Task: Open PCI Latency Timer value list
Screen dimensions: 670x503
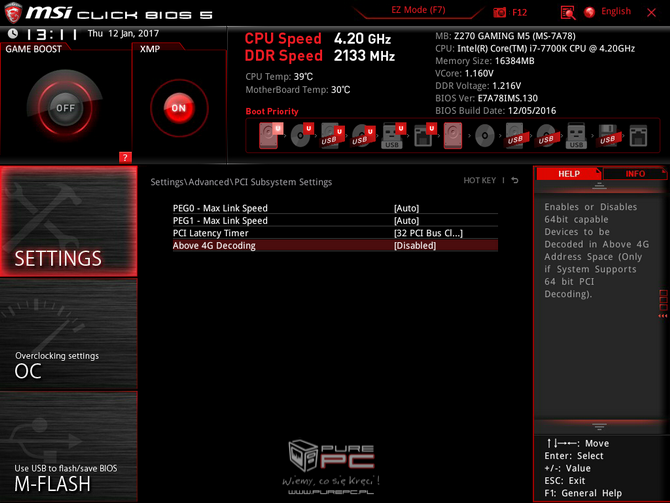Action: pyautogui.click(x=428, y=233)
